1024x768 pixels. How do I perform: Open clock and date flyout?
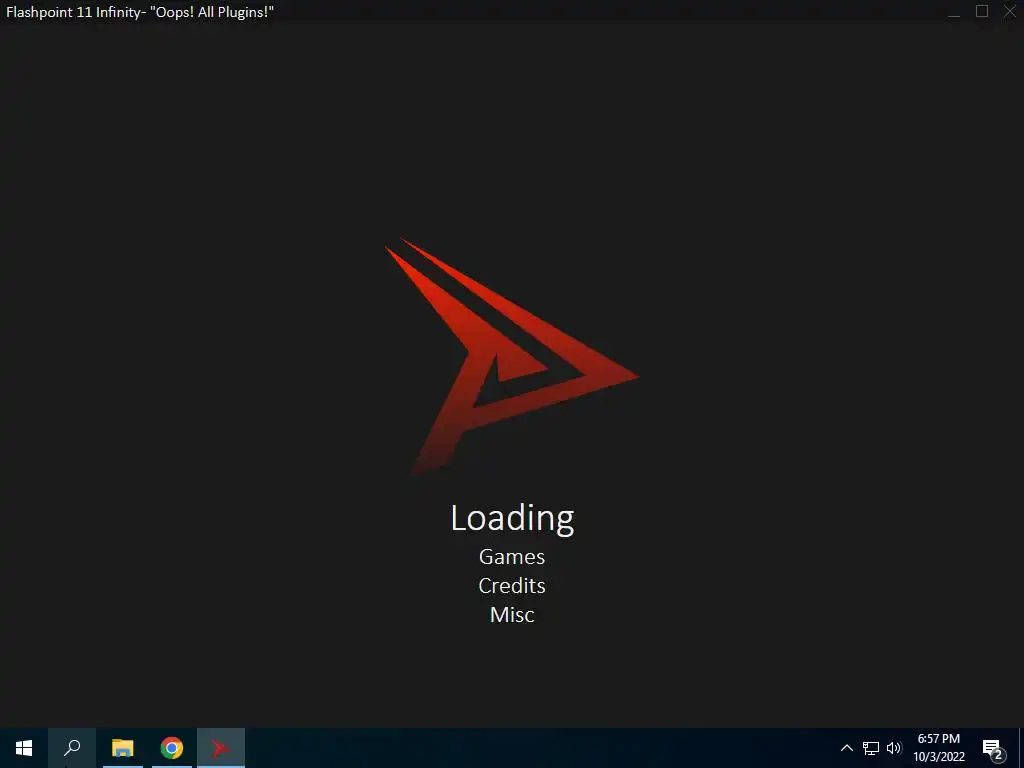[x=939, y=748]
